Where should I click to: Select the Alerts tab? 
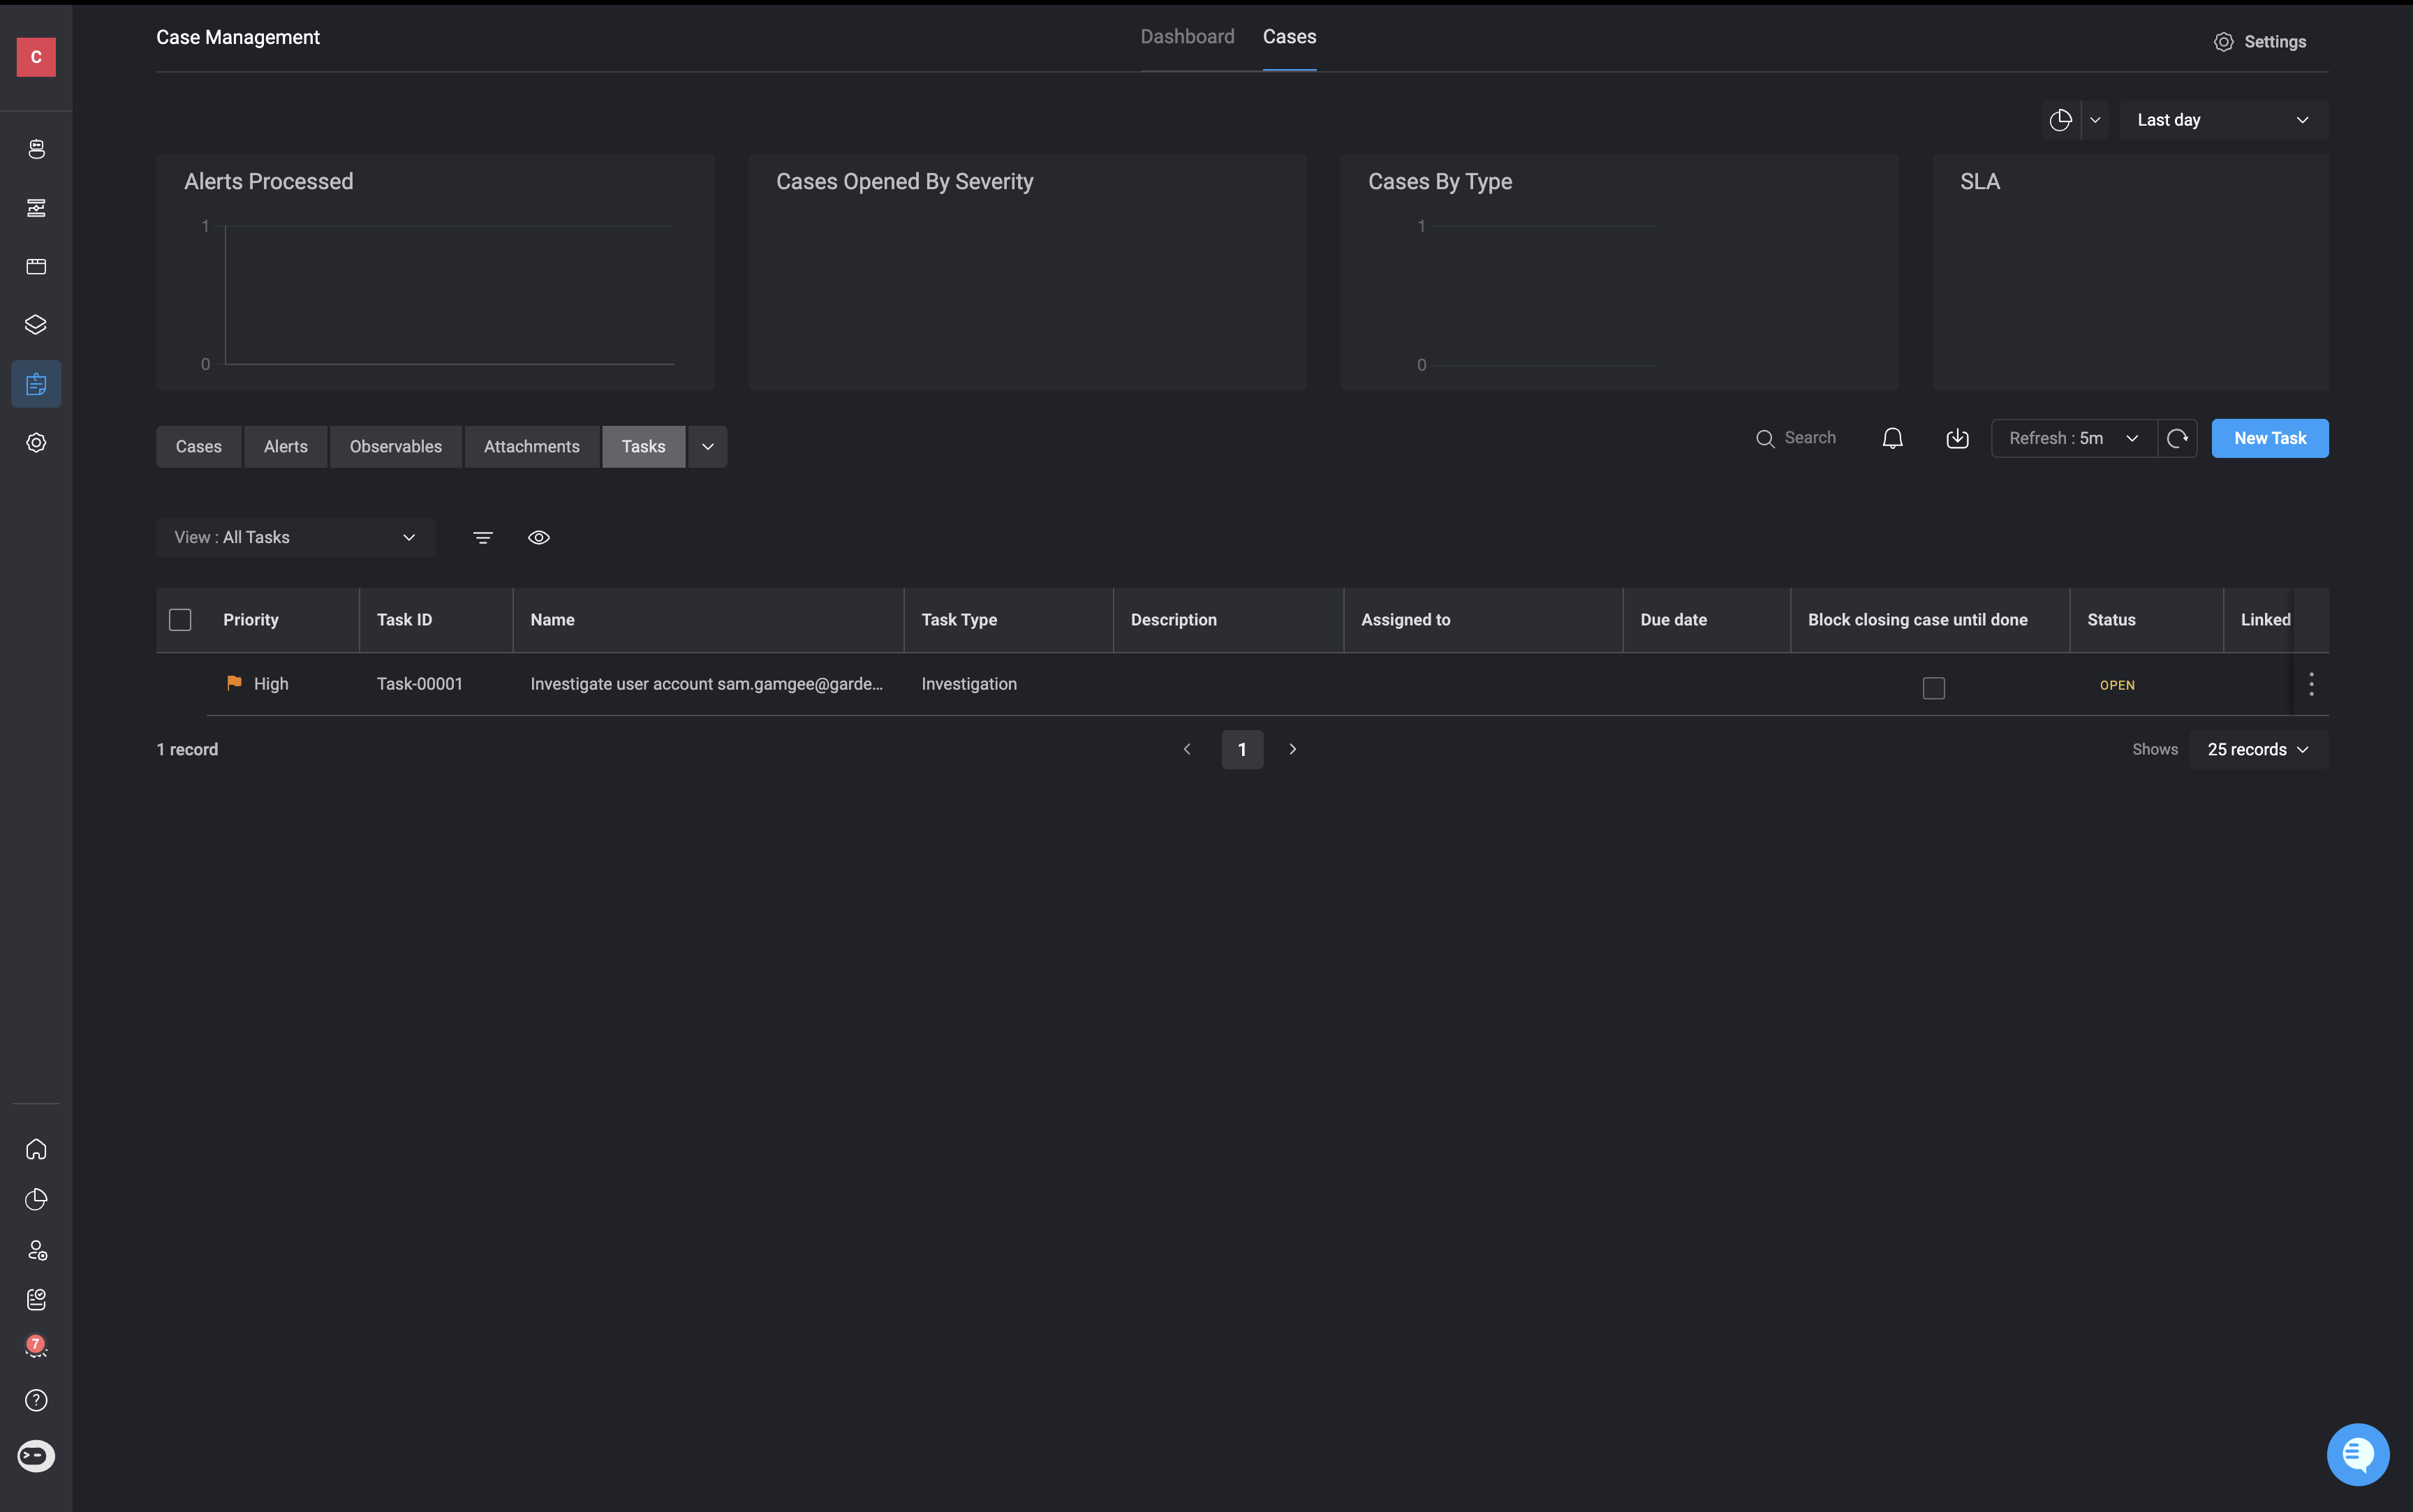tap(286, 446)
